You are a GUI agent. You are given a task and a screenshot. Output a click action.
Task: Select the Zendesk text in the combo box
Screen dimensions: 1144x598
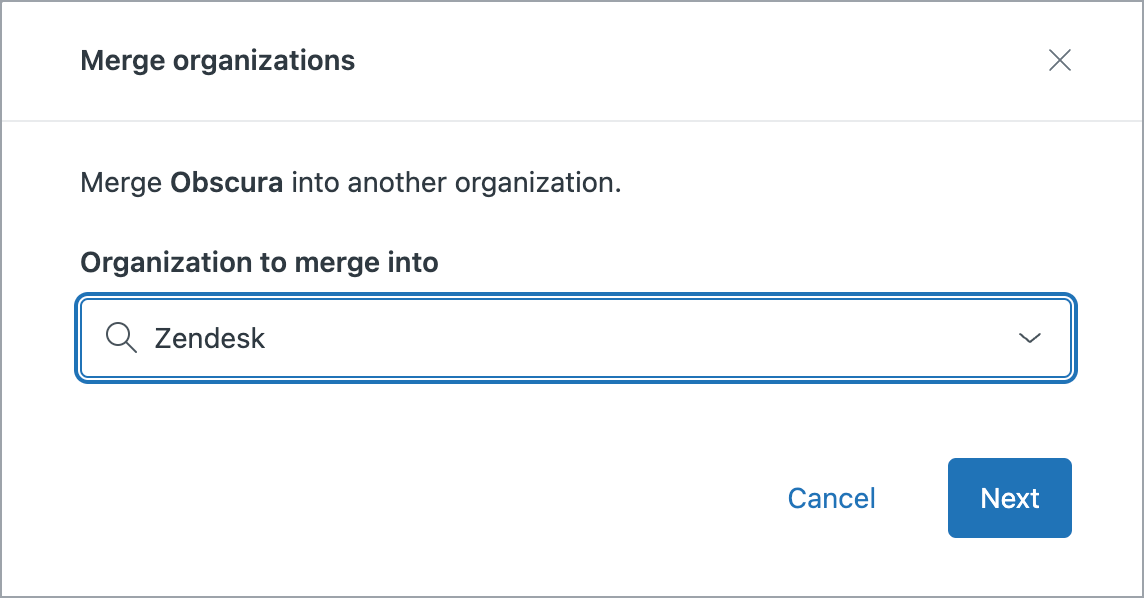click(209, 337)
